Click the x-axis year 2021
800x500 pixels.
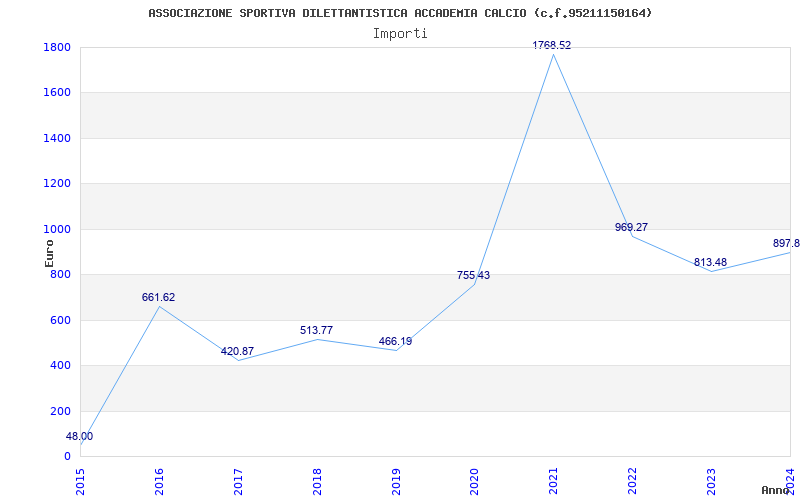(x=554, y=481)
